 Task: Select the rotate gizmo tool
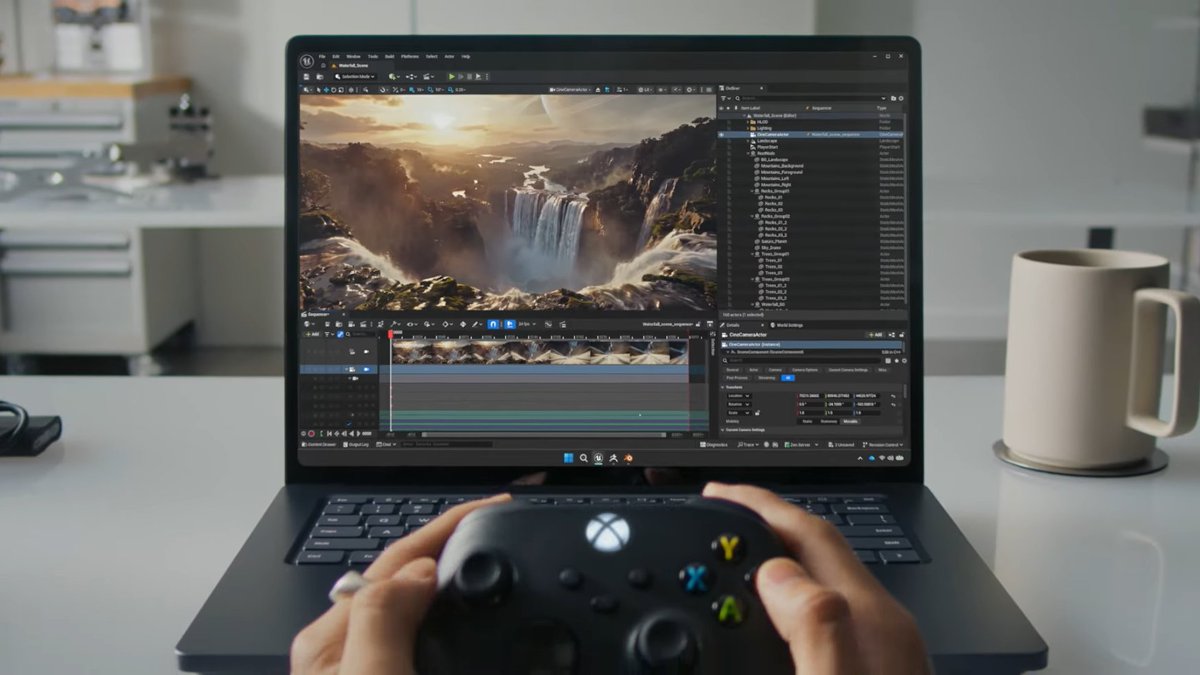coord(334,90)
